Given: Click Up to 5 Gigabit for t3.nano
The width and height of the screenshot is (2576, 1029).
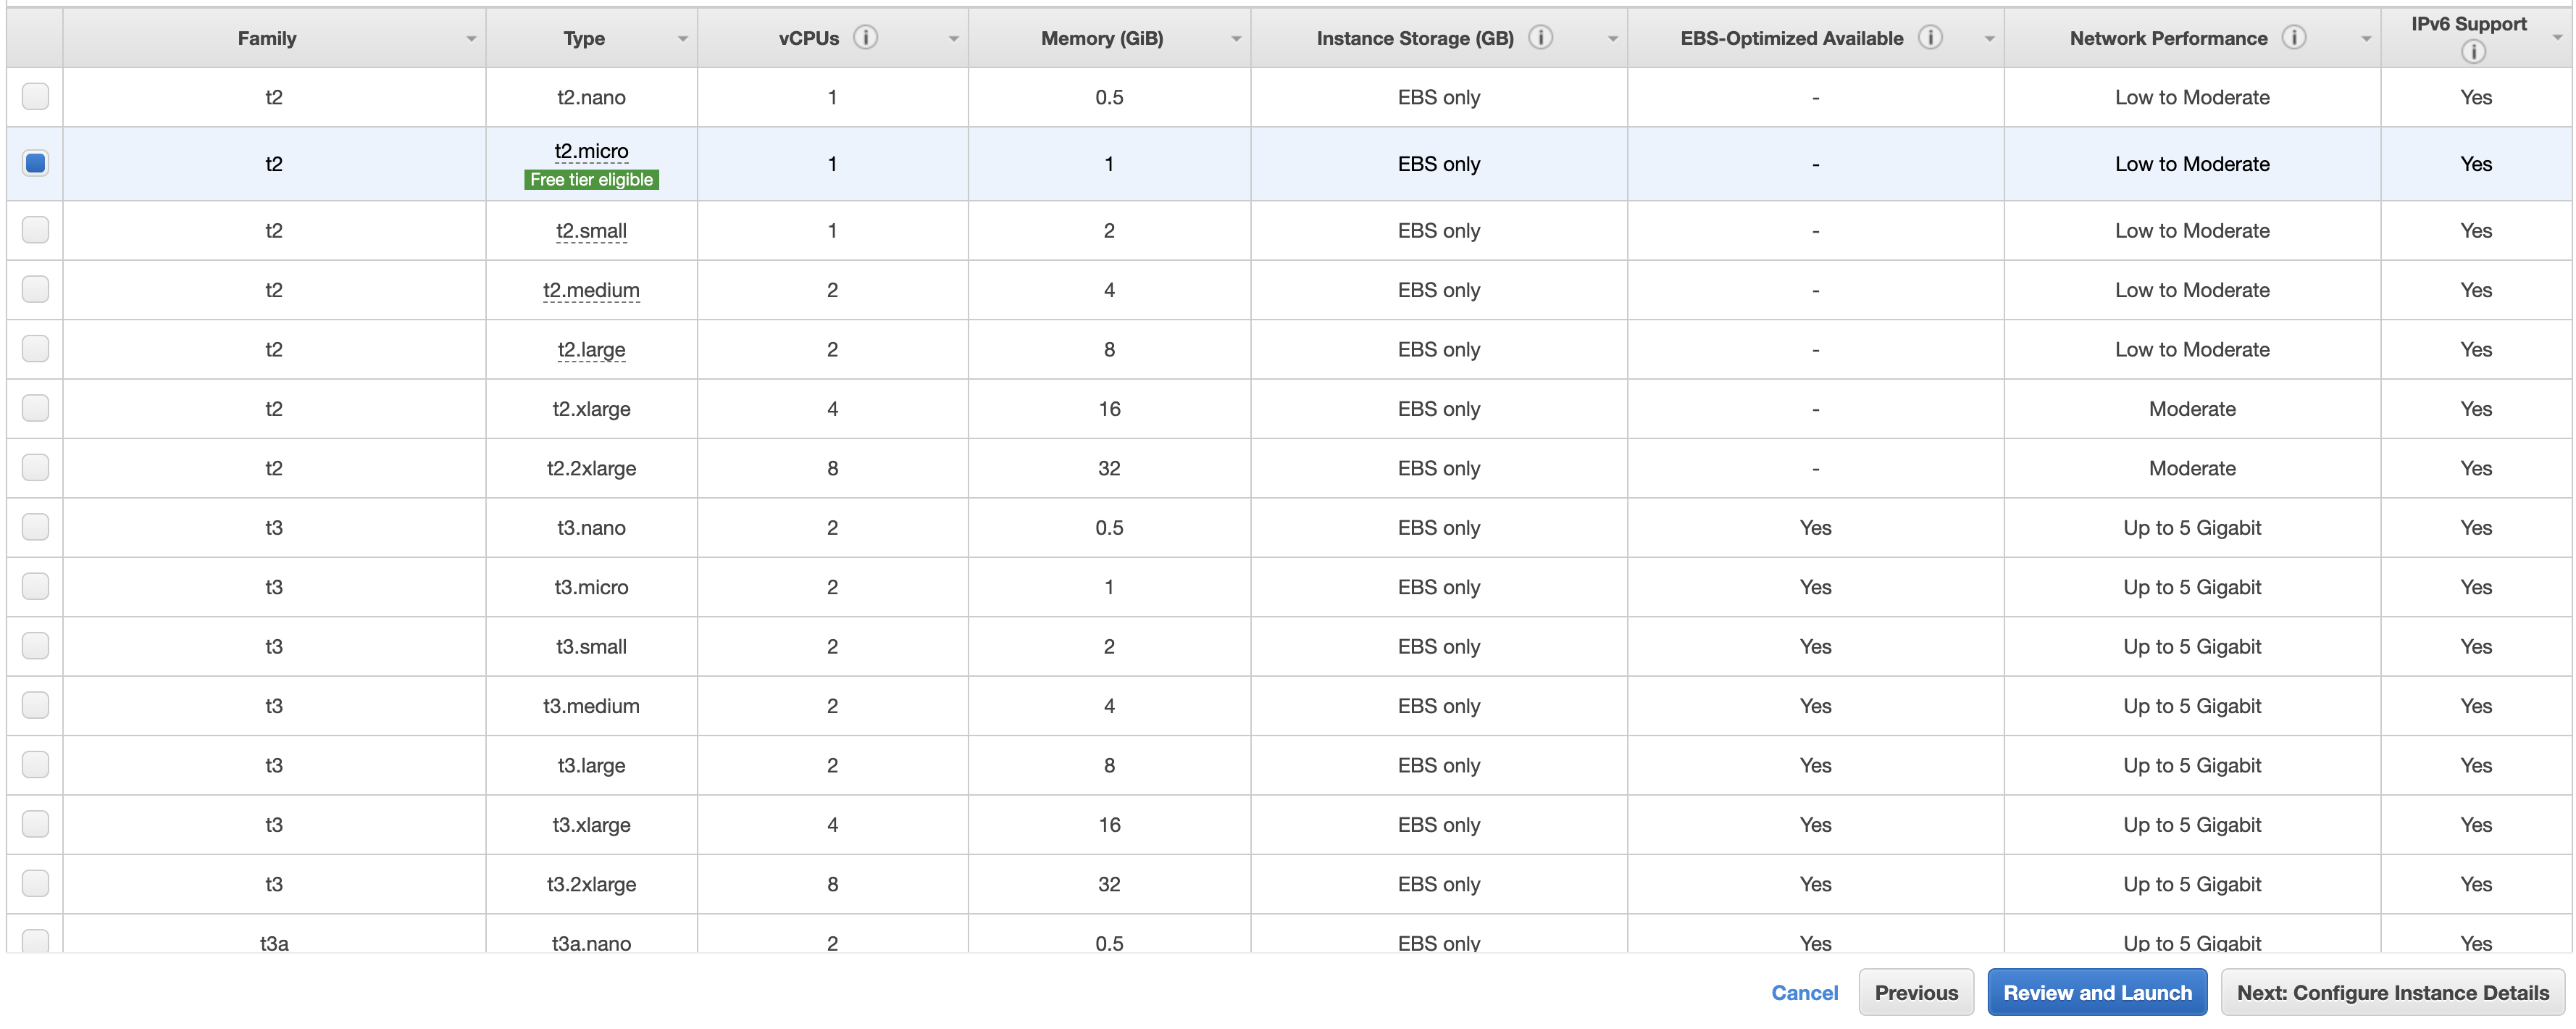Looking at the screenshot, I should coord(2192,527).
